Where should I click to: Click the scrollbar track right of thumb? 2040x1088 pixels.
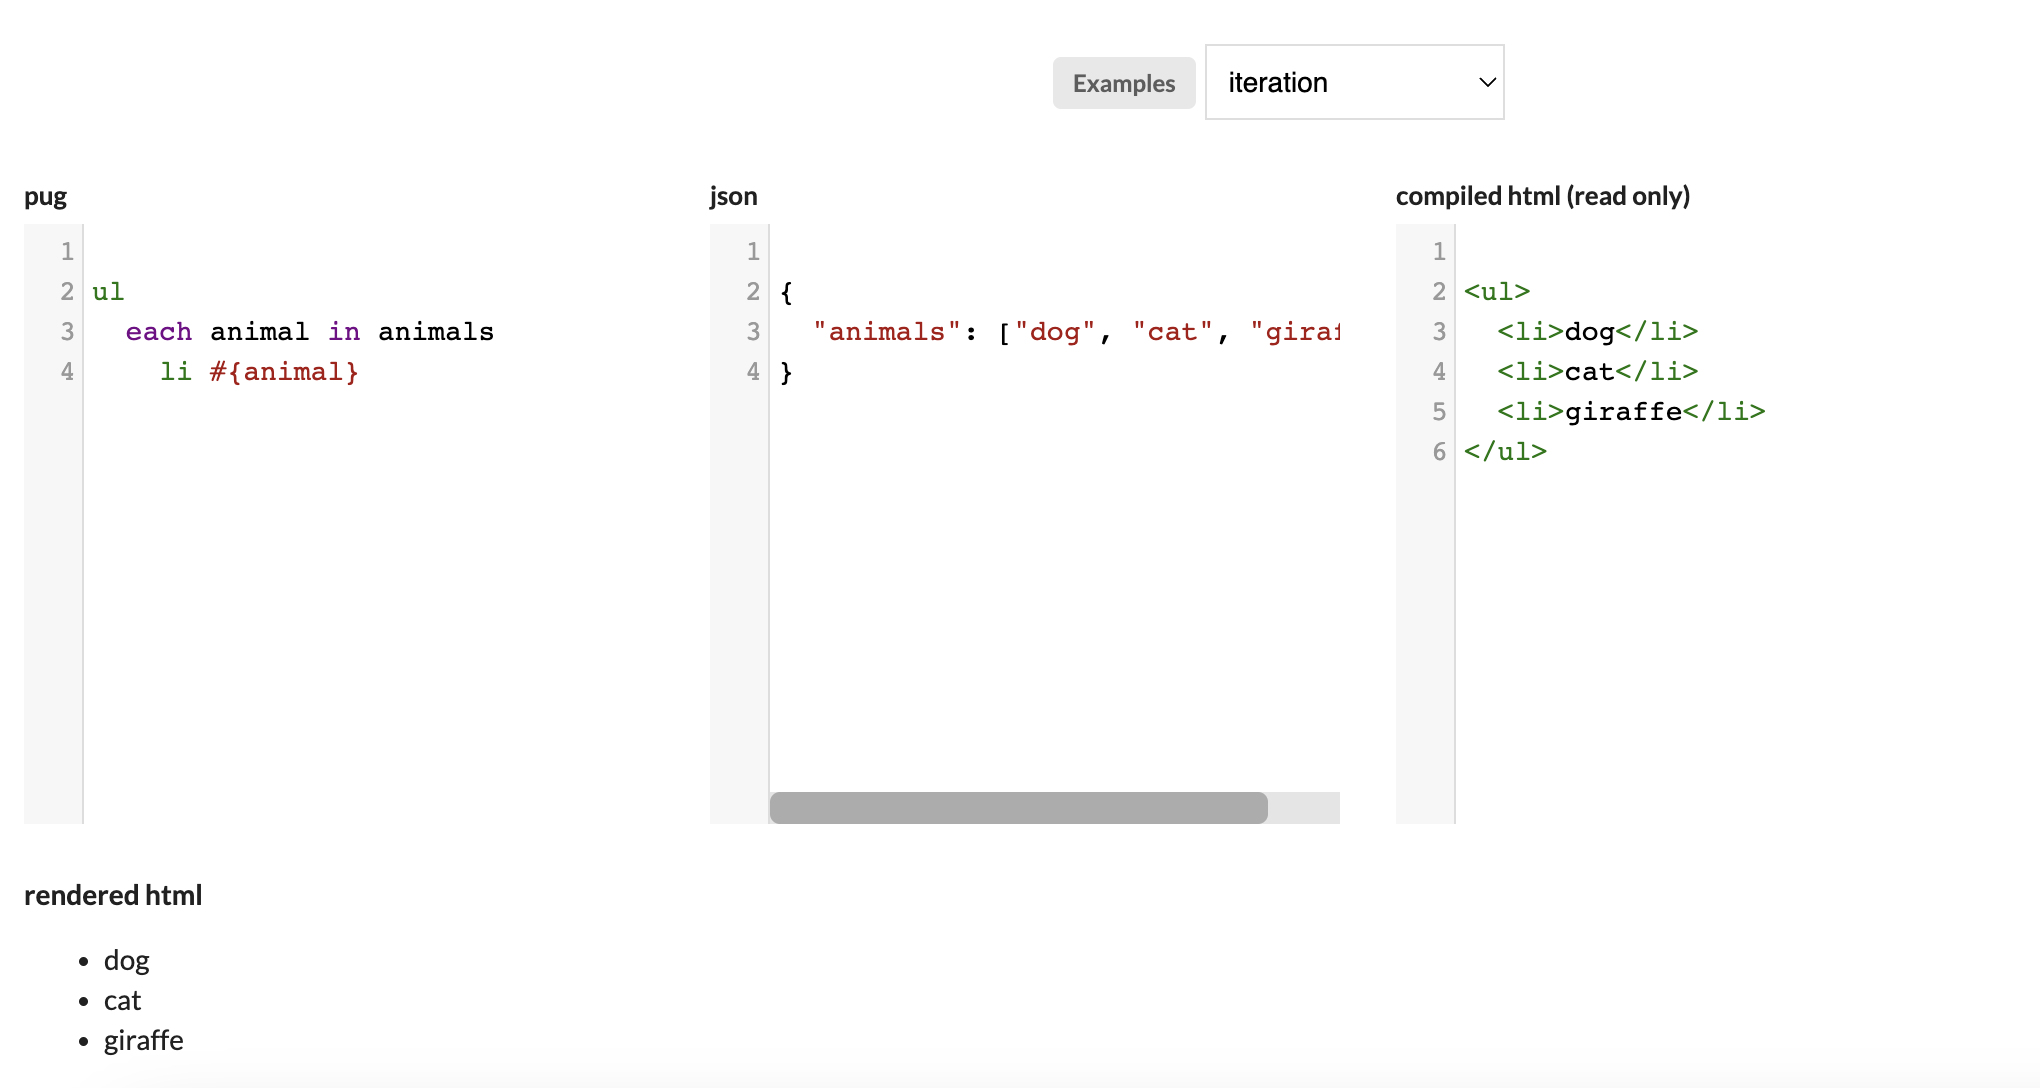[1303, 808]
